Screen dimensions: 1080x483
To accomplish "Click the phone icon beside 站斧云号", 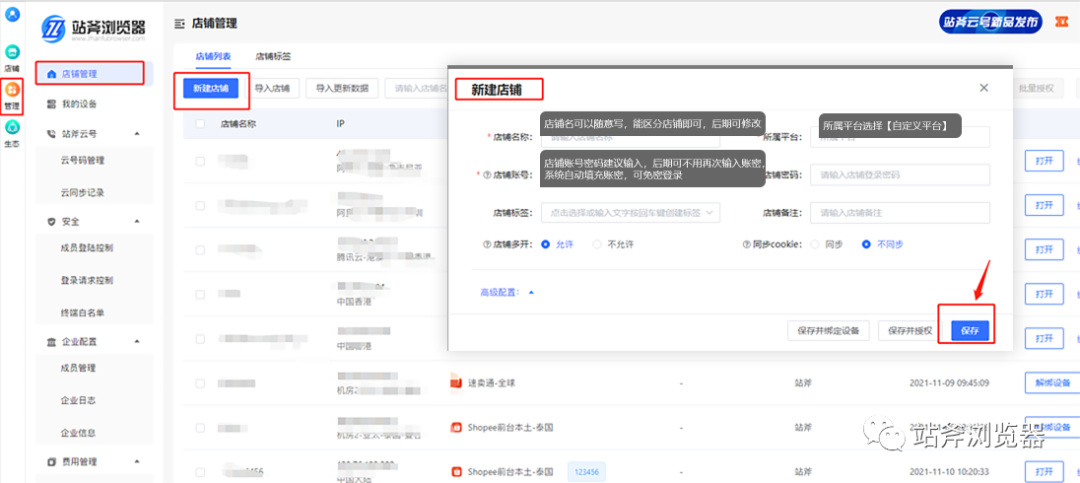I will coord(50,134).
